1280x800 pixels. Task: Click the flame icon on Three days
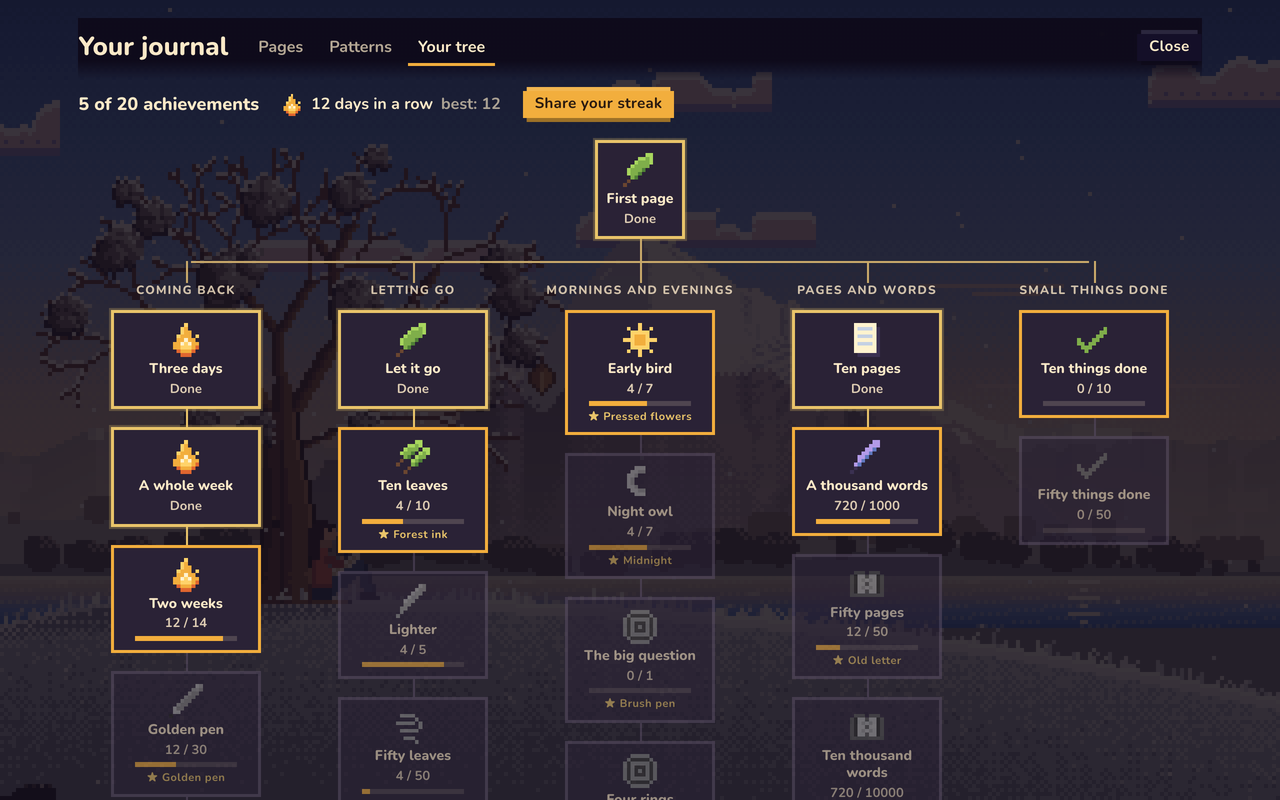(x=186, y=339)
